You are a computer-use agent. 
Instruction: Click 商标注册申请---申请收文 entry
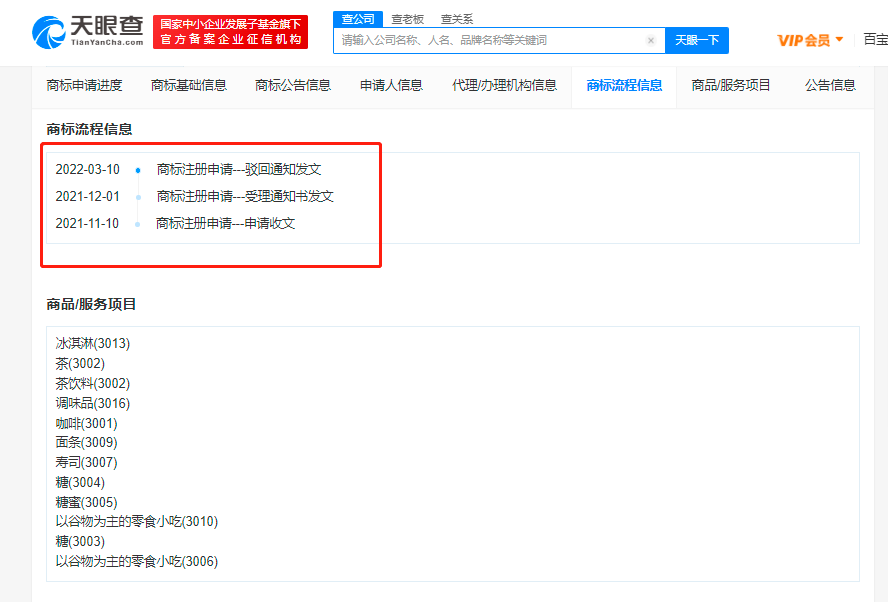[225, 224]
